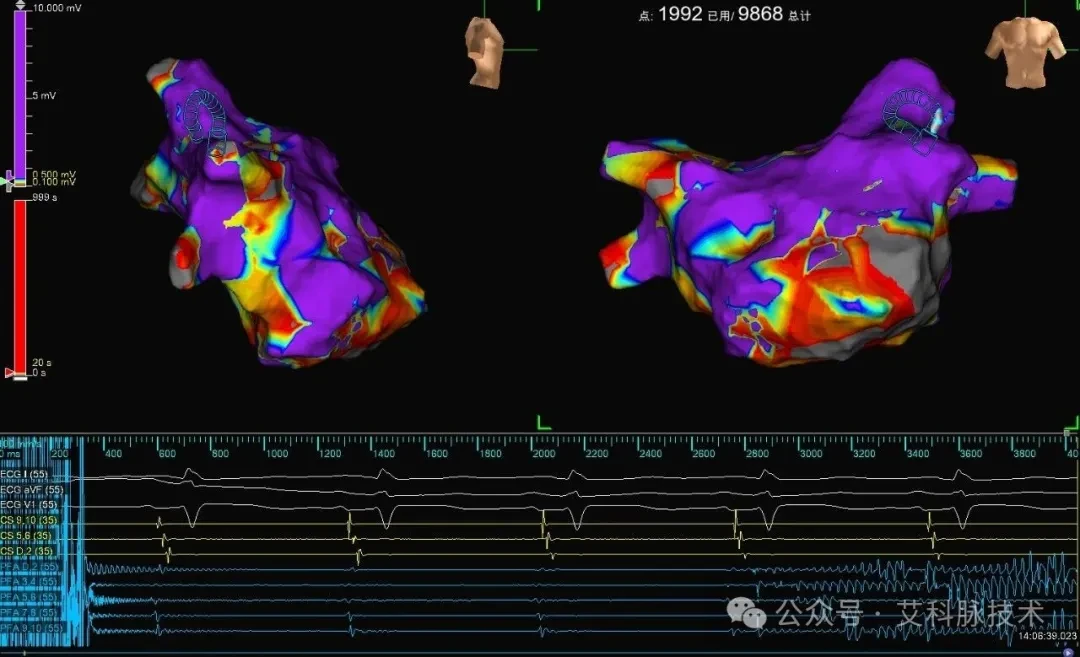Click the small handle at the ruler's right end
The width and height of the screenshot is (1080, 657).
1067,432
